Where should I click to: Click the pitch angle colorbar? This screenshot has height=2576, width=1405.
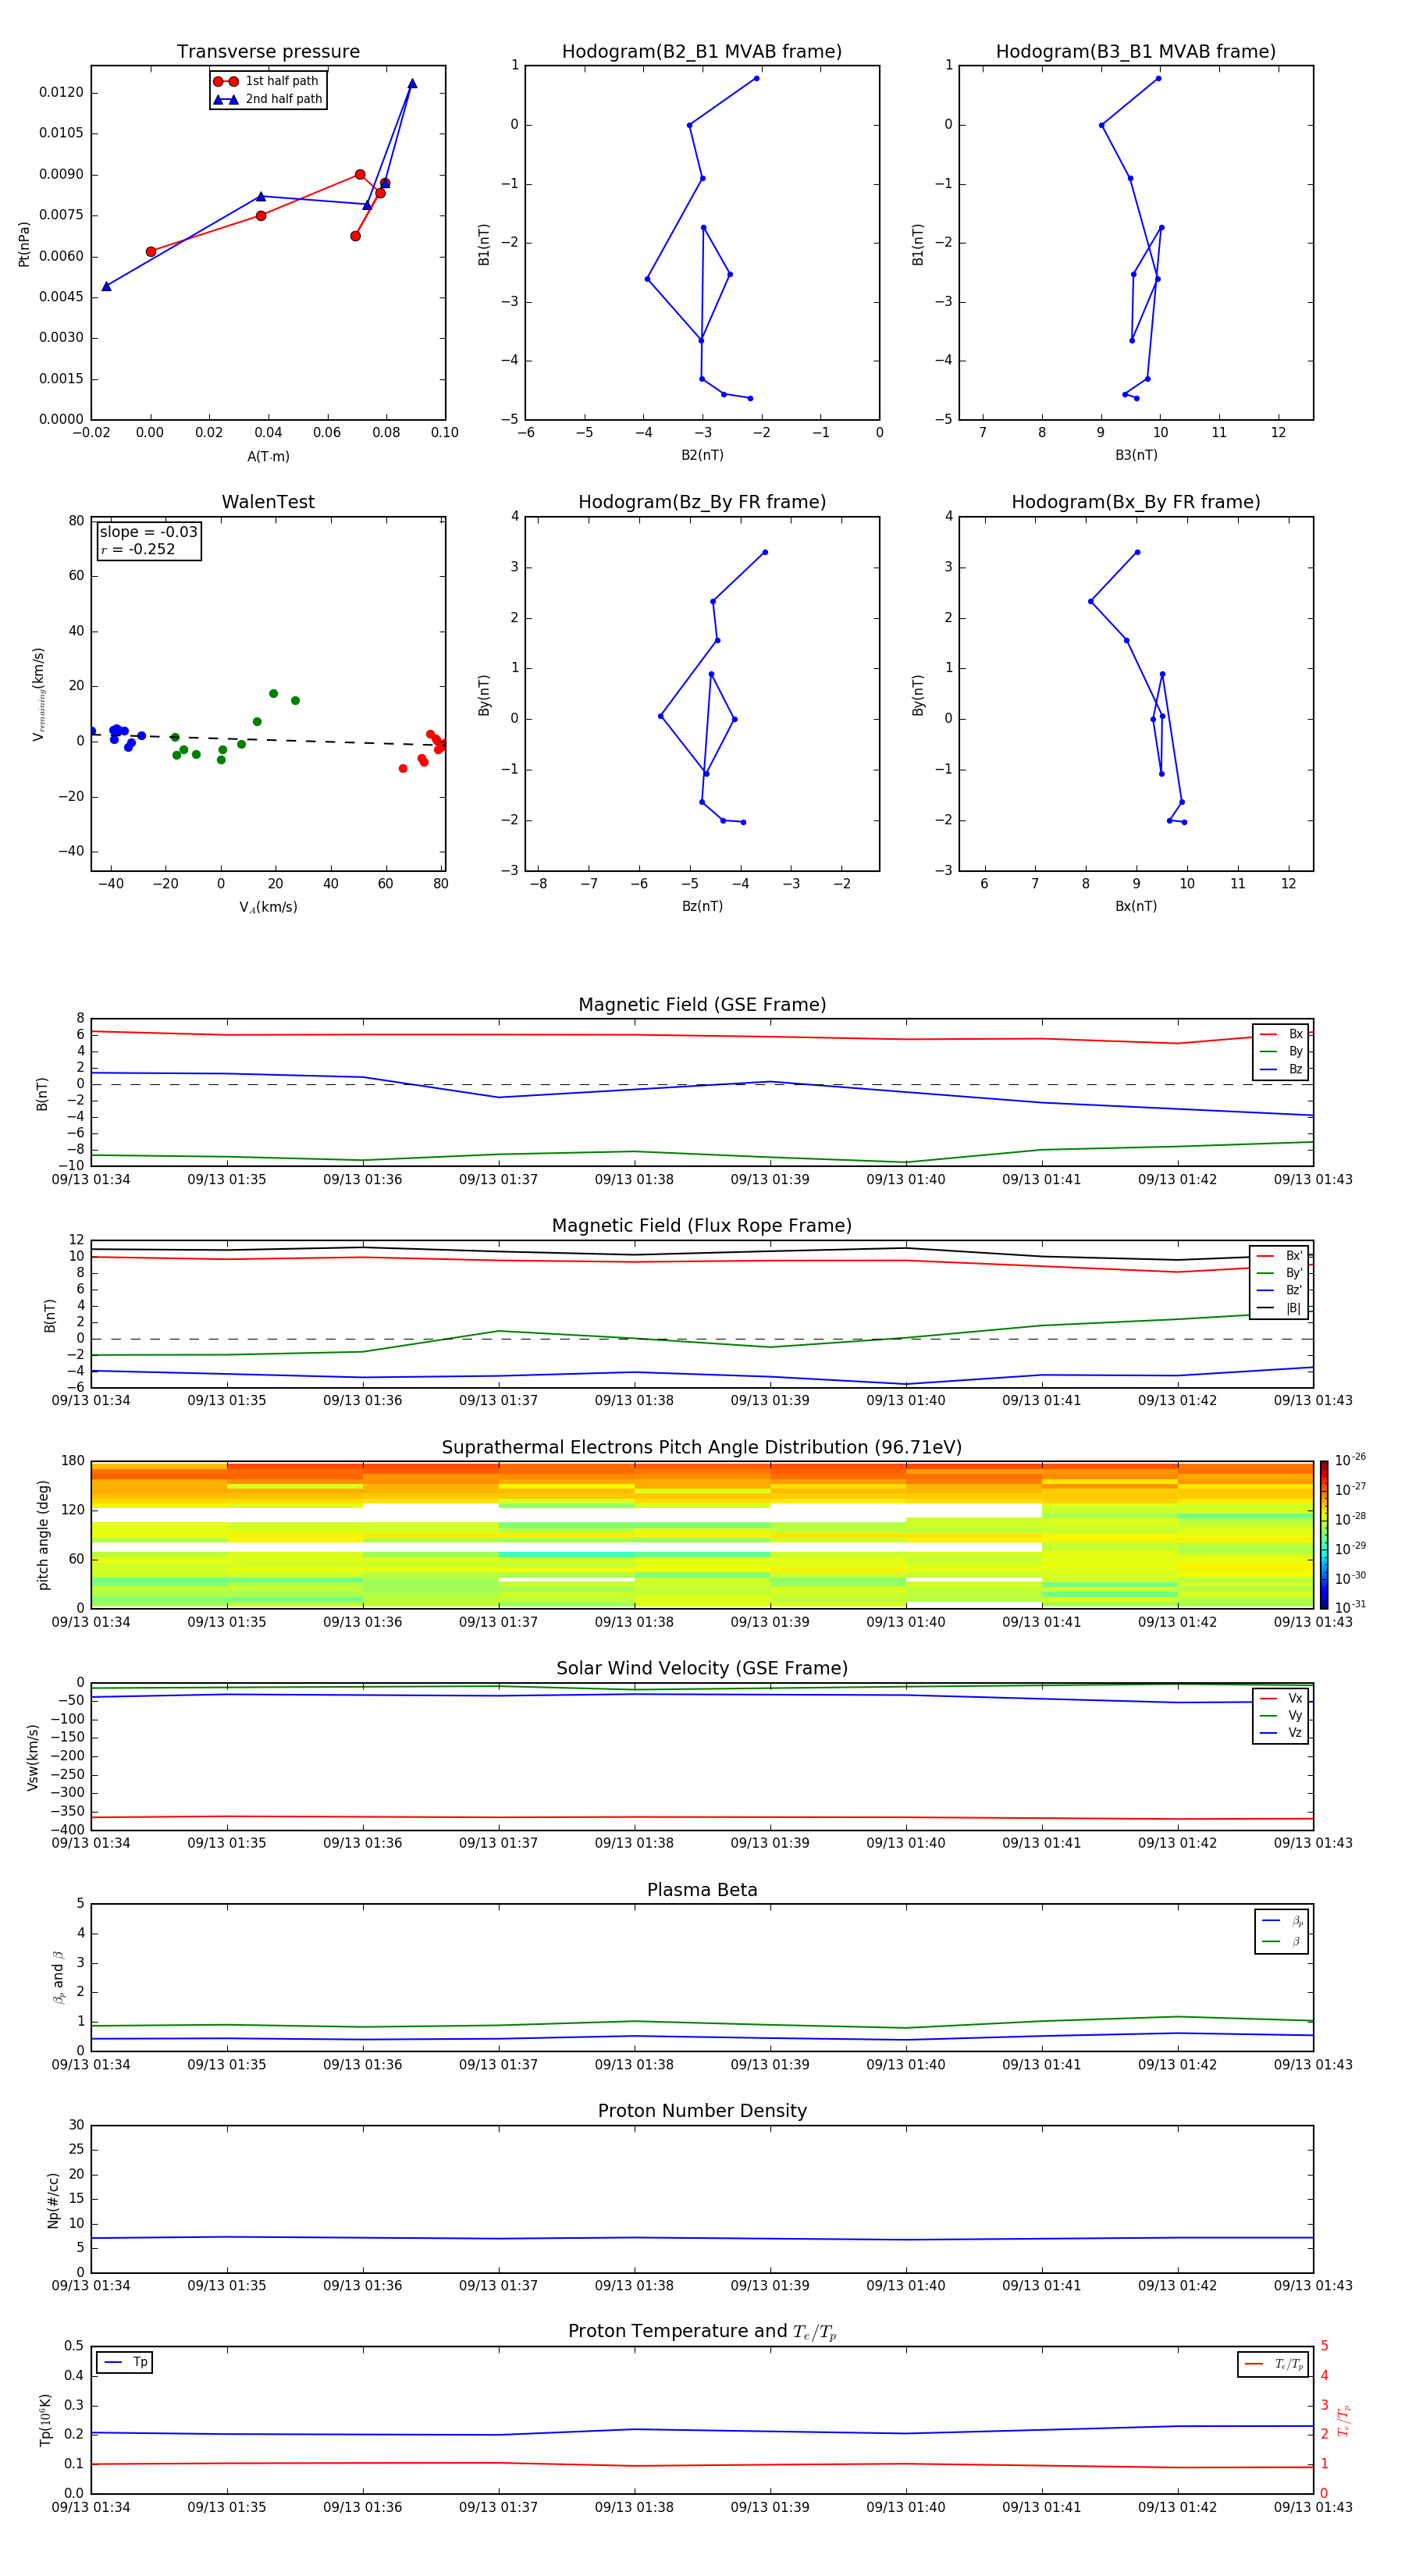[x=1324, y=1534]
